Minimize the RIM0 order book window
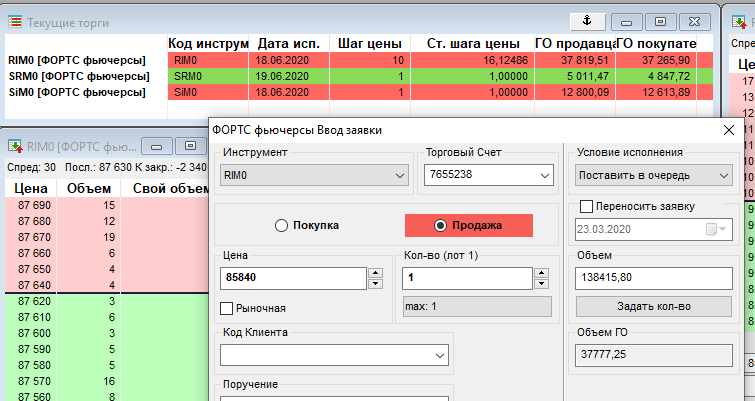The height and width of the screenshot is (401, 755). tap(156, 146)
